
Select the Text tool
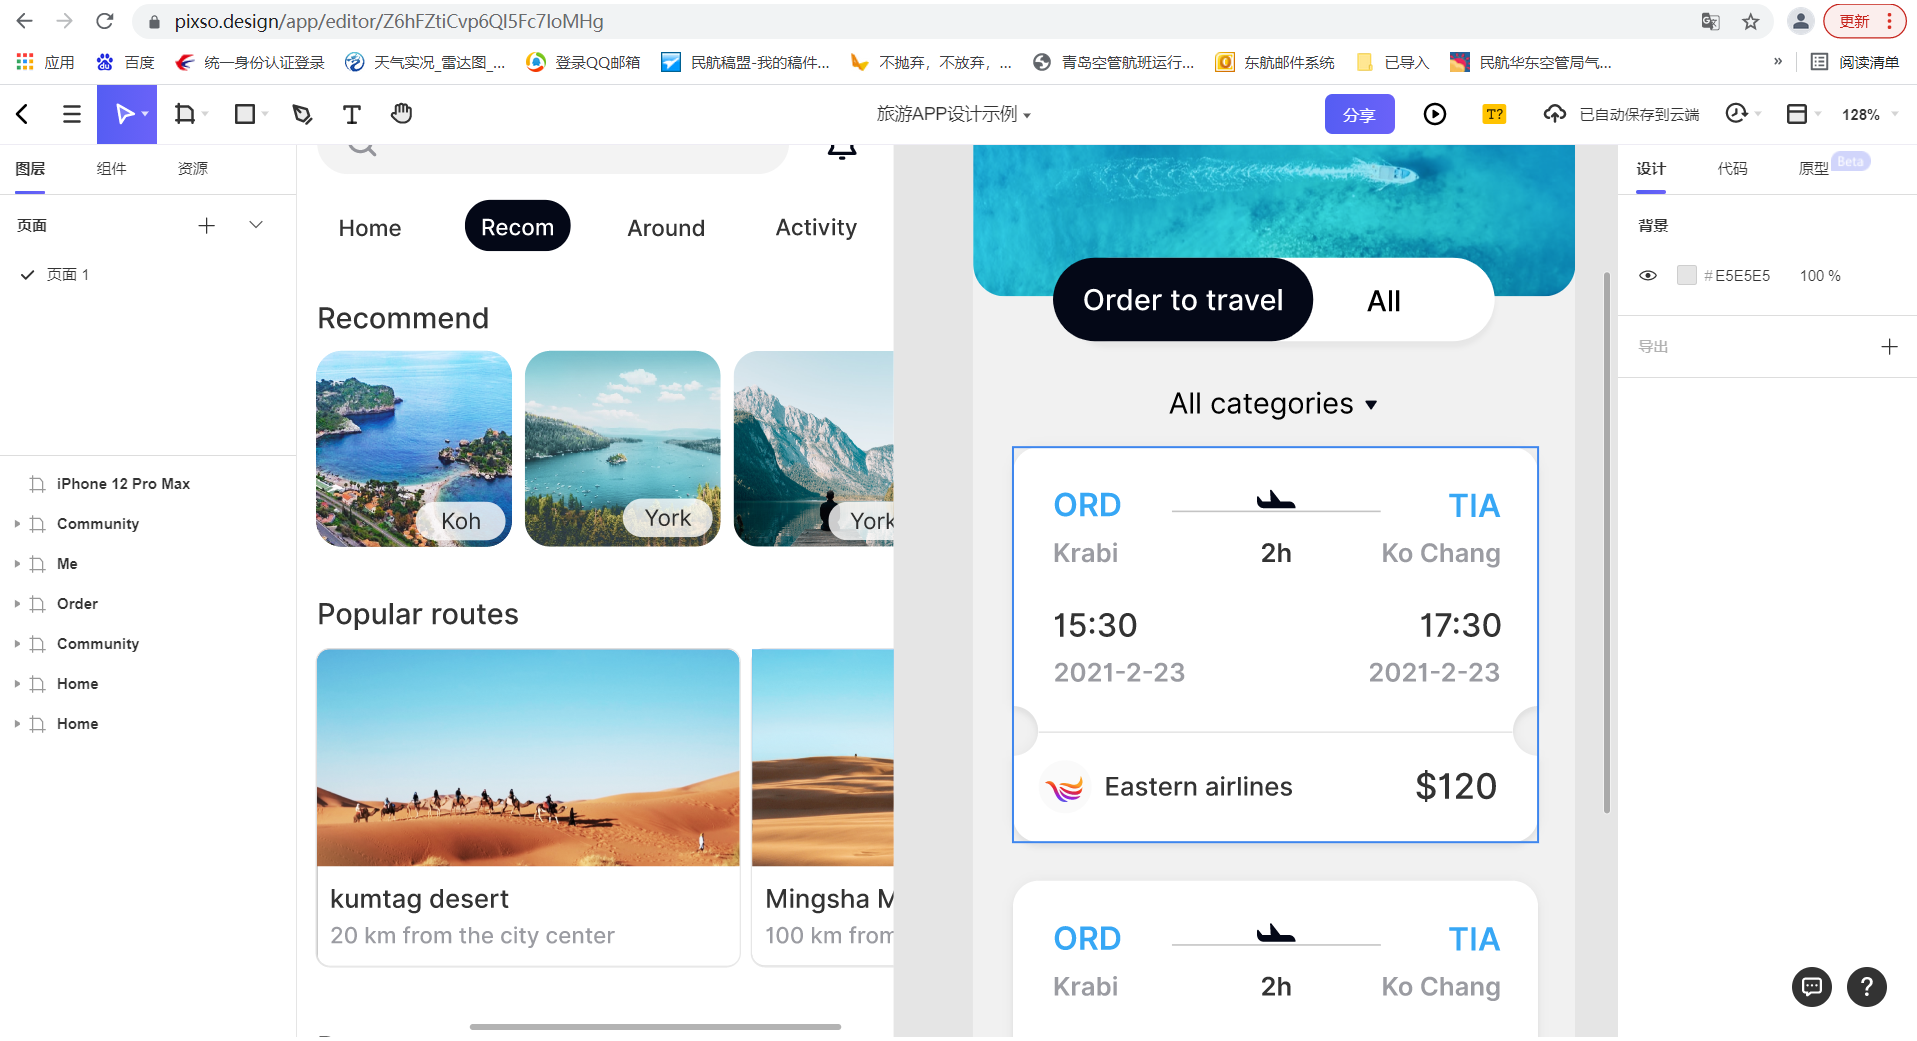click(x=351, y=114)
